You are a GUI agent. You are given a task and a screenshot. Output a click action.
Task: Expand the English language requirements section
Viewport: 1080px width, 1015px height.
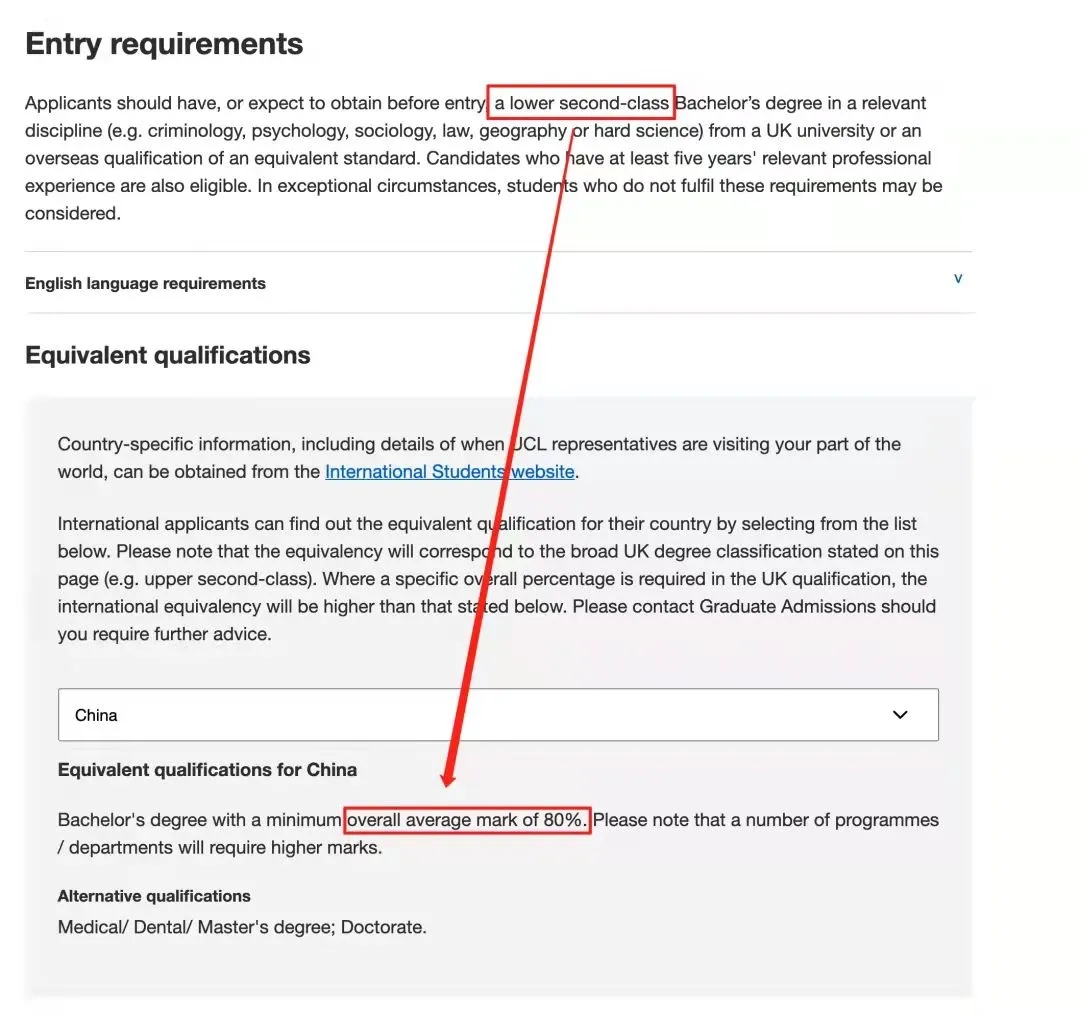(499, 283)
